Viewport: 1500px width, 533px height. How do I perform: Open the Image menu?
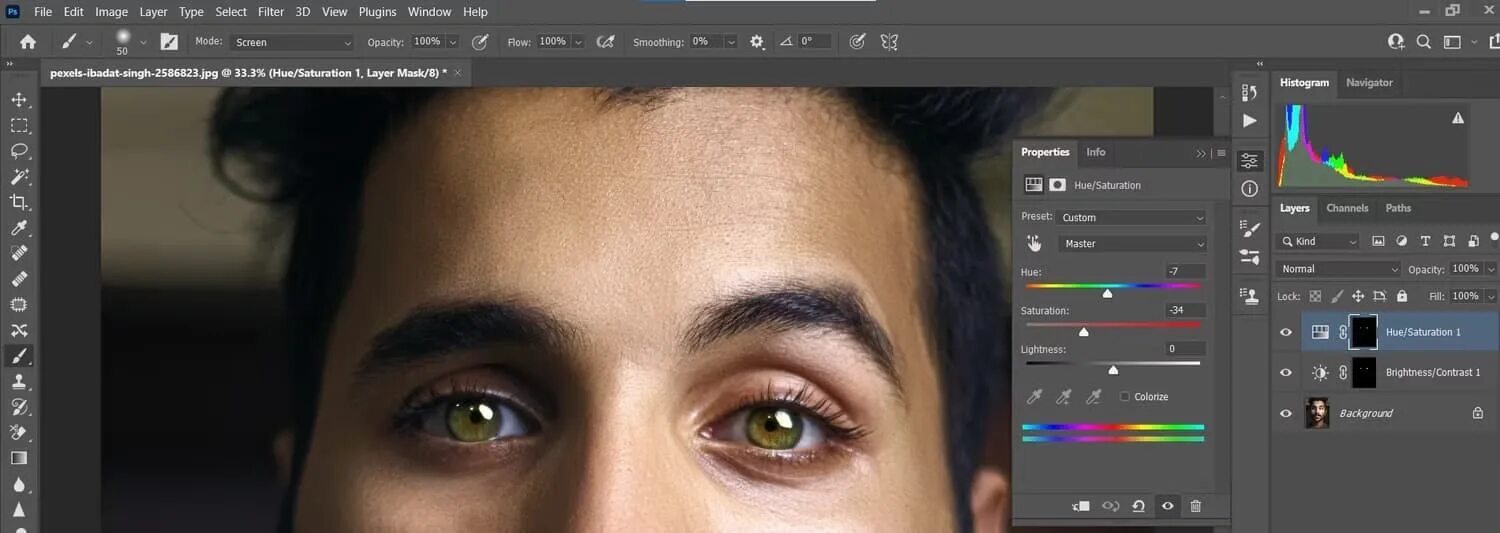point(111,12)
